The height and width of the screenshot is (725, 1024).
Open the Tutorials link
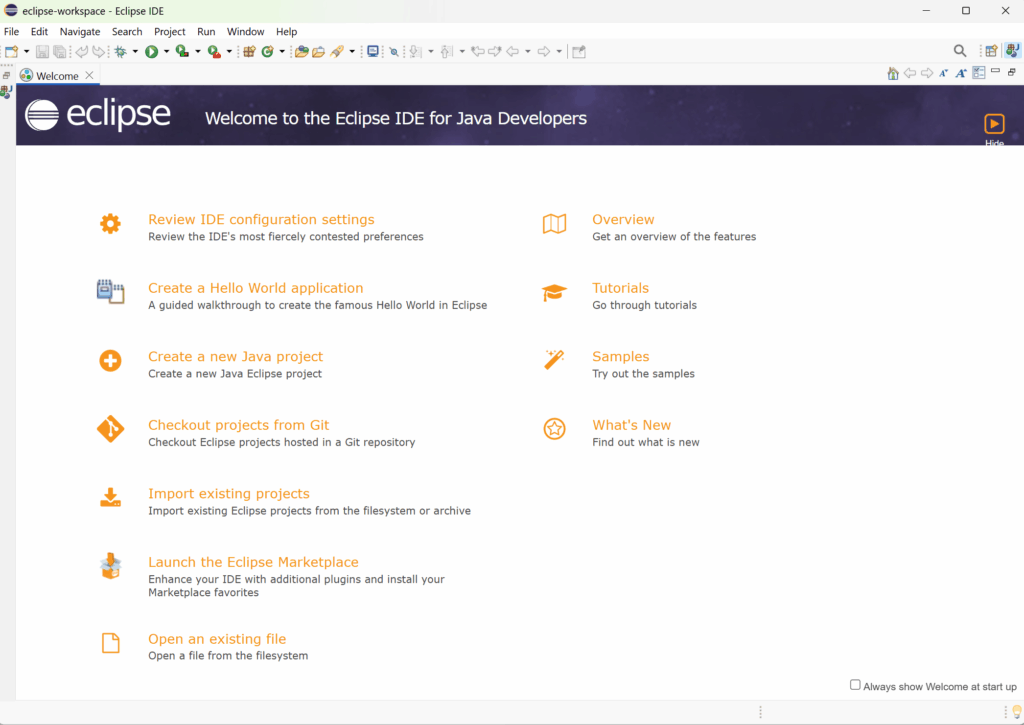point(620,288)
